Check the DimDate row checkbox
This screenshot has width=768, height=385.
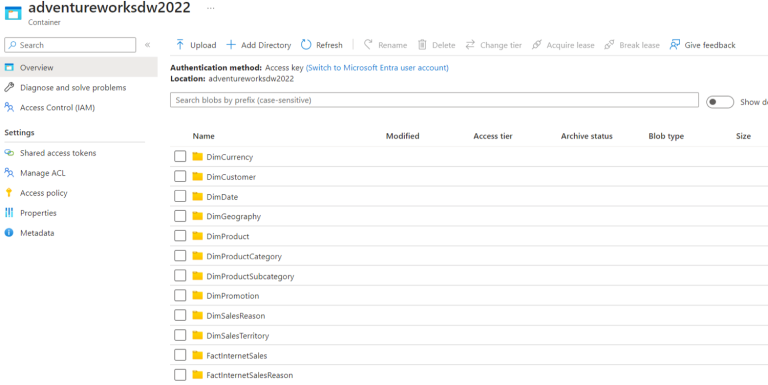[180, 196]
